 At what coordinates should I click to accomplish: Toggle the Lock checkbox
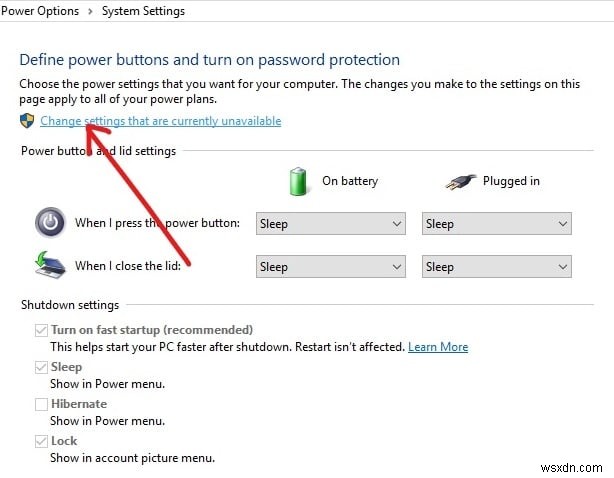[x=41, y=441]
